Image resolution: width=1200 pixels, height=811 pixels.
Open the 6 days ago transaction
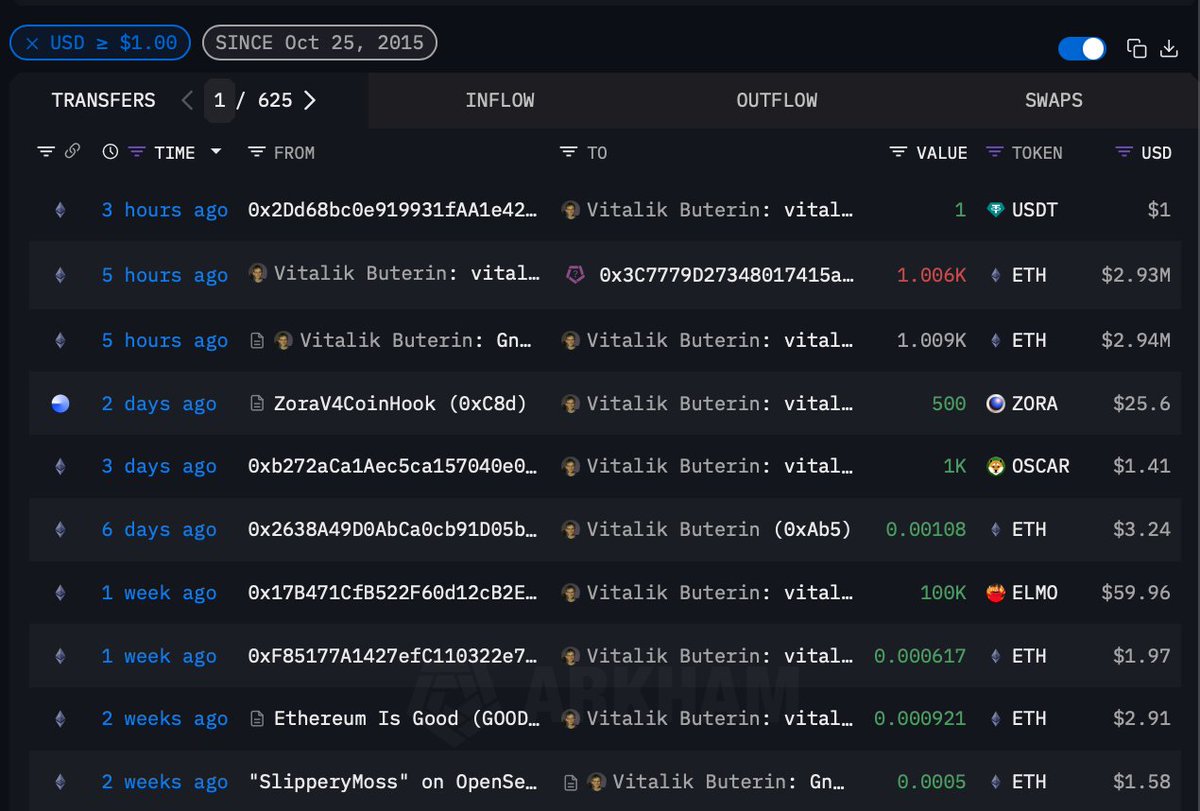[x=159, y=529]
